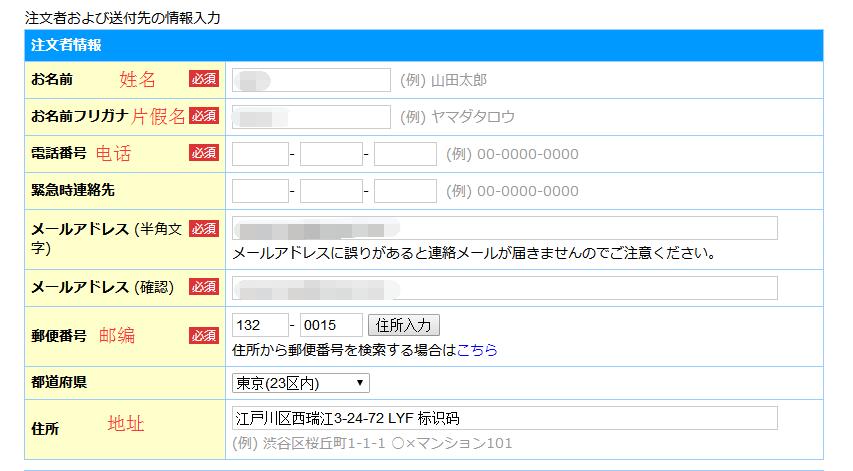The image size is (853, 471).
Task: Click last box of 電話番号 field
Action: coord(405,154)
